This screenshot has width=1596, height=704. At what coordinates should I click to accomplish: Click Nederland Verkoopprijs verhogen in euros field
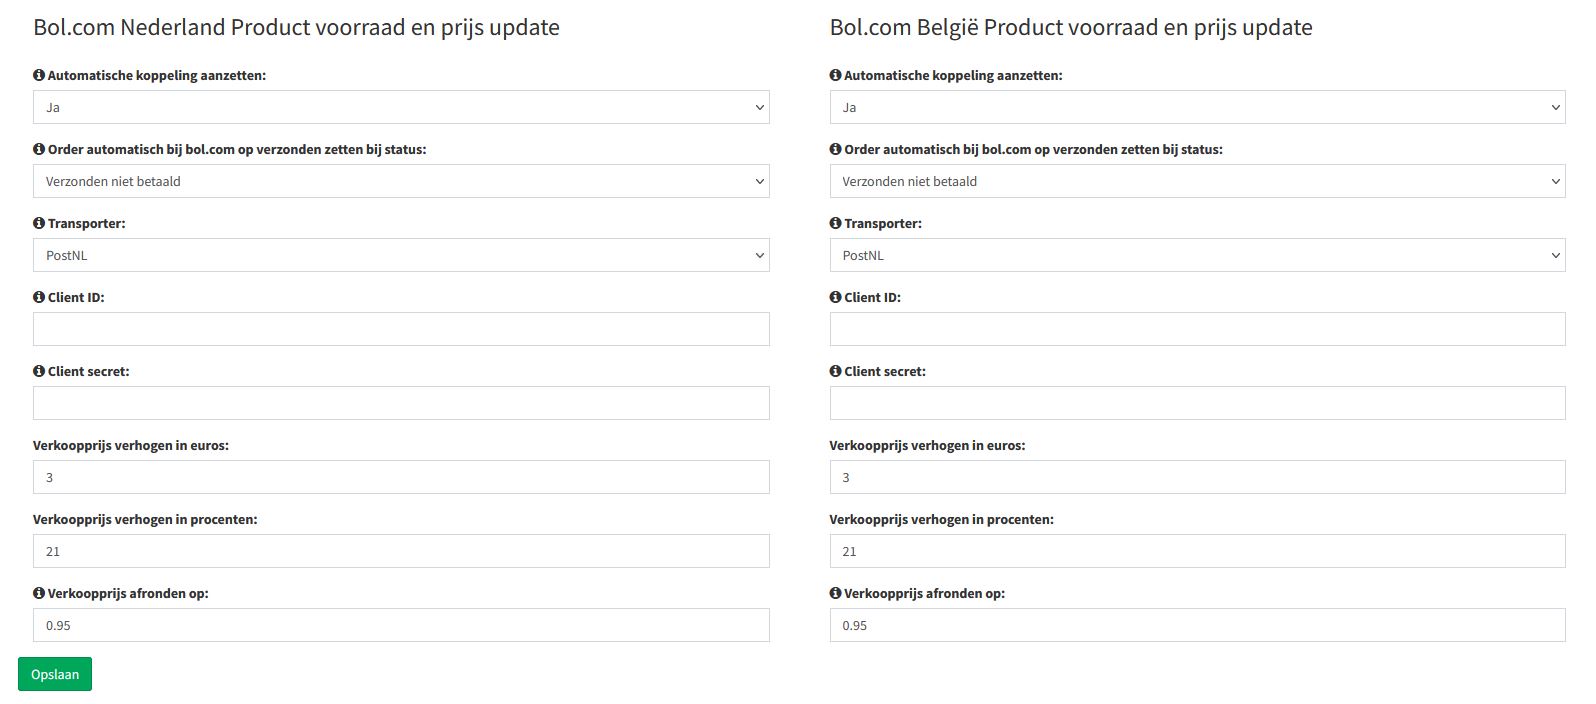[x=400, y=477]
